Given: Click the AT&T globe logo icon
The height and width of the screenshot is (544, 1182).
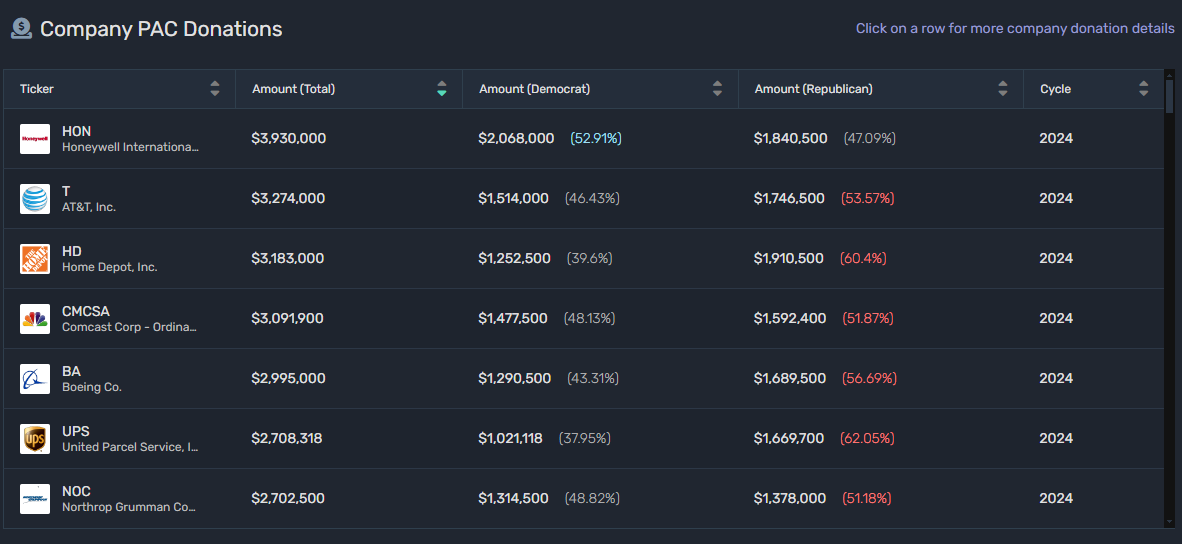Looking at the screenshot, I should click(35, 199).
